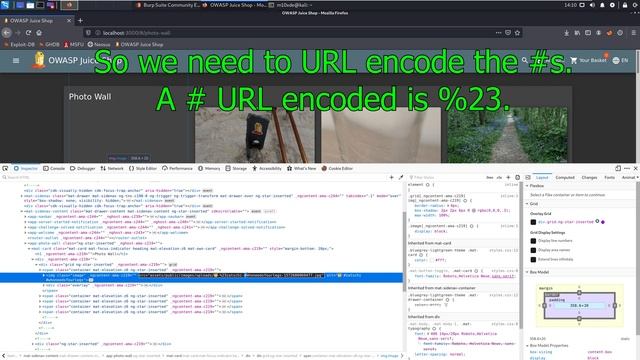Click the #fff color swatch
The image size is (640, 360).
pyautogui.click(x=432, y=260)
